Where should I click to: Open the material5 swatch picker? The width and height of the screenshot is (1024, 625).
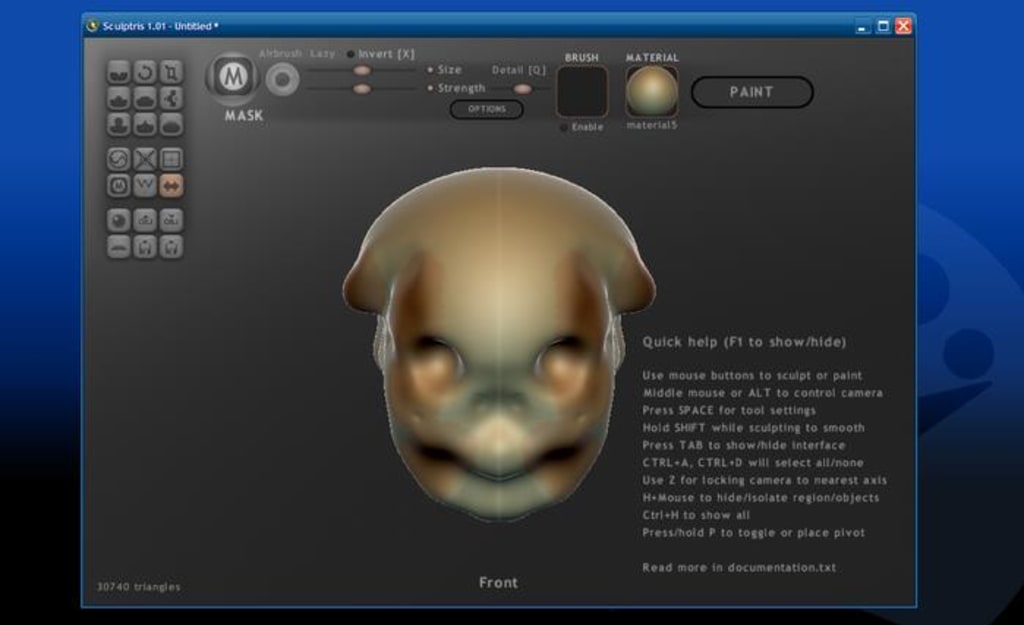click(652, 90)
